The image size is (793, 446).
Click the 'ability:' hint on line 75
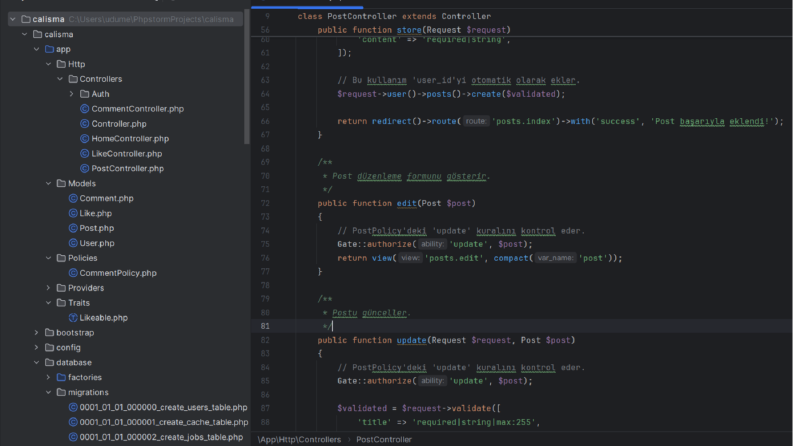point(432,244)
